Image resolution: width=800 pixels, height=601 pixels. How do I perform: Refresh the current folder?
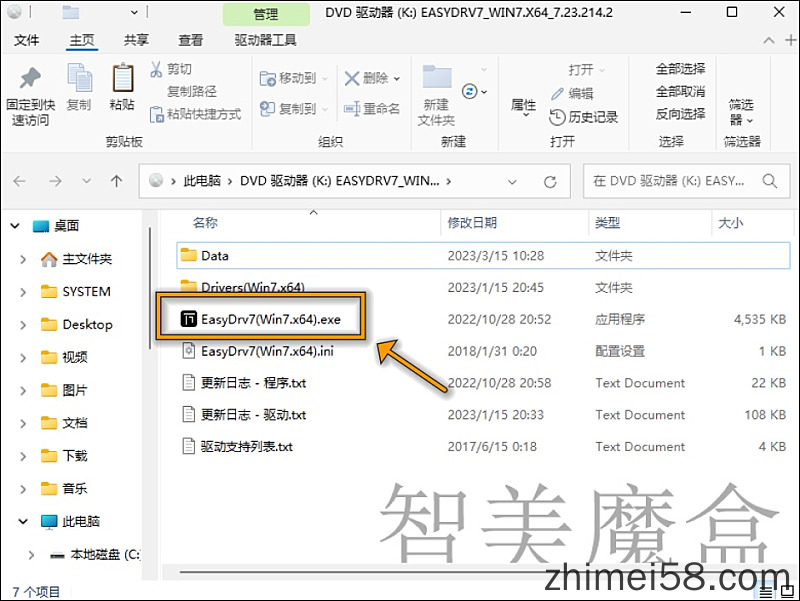point(550,182)
